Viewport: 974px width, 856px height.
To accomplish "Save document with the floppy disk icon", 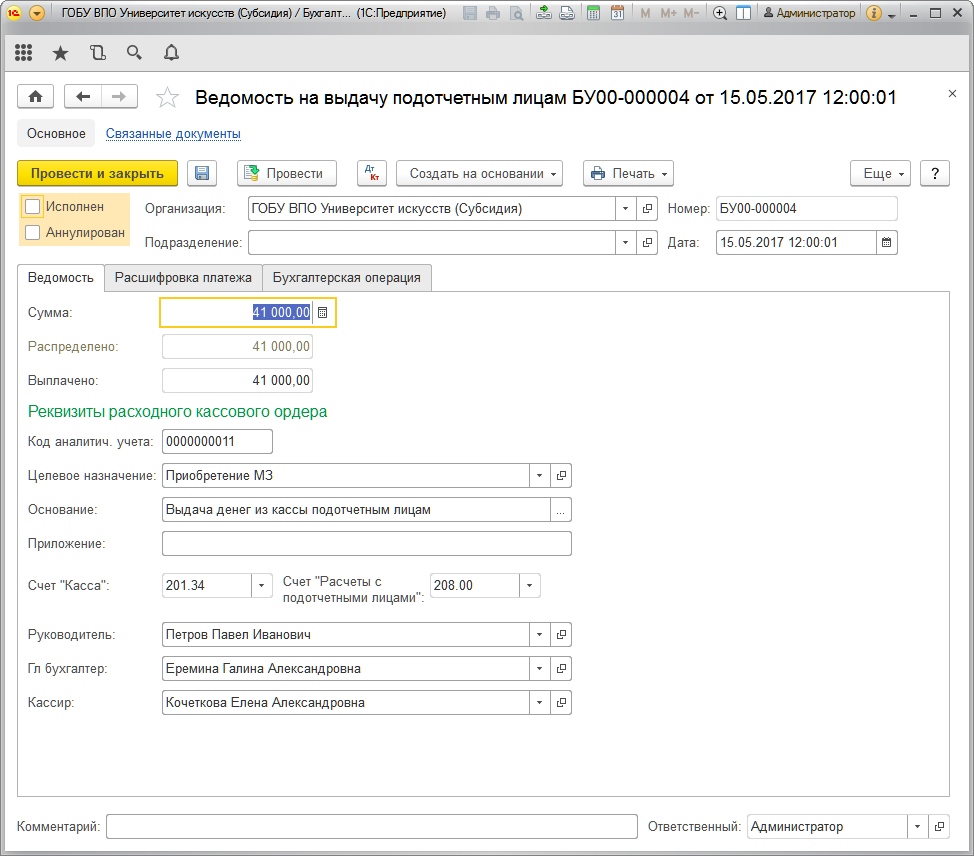I will tap(202, 173).
